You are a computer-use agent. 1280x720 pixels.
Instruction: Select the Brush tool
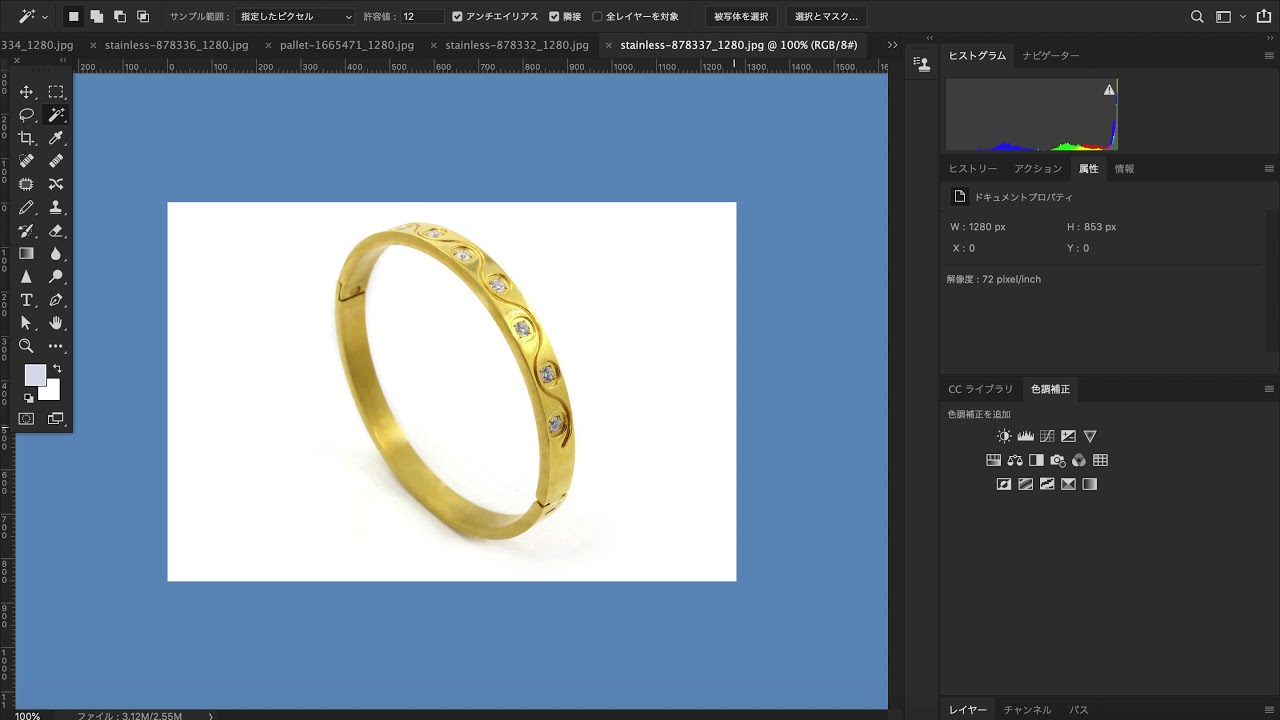pyautogui.click(x=27, y=207)
